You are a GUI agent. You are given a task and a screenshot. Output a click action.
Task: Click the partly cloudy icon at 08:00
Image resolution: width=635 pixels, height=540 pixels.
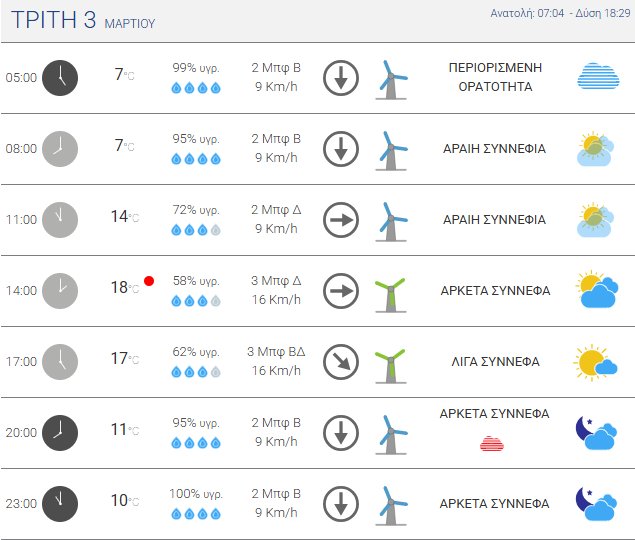(596, 149)
